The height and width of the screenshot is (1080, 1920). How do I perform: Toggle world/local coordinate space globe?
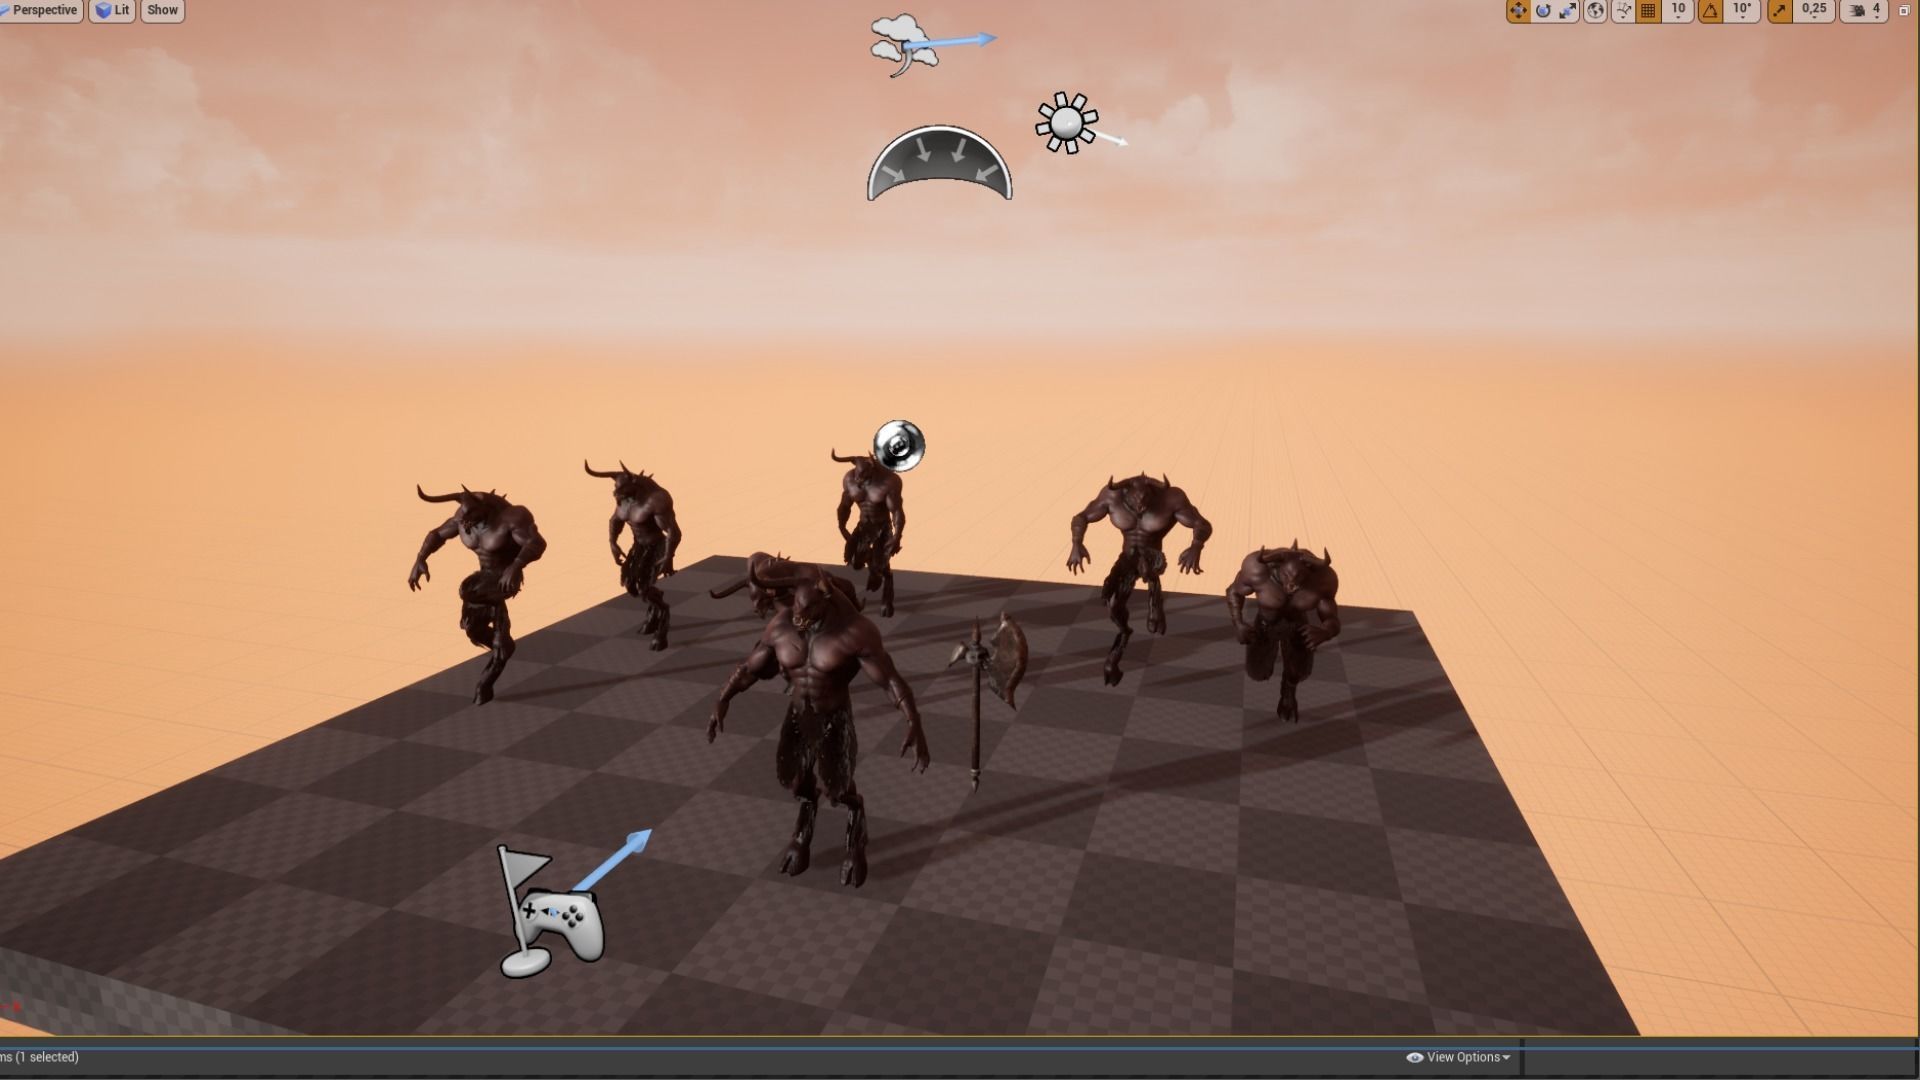point(1596,11)
